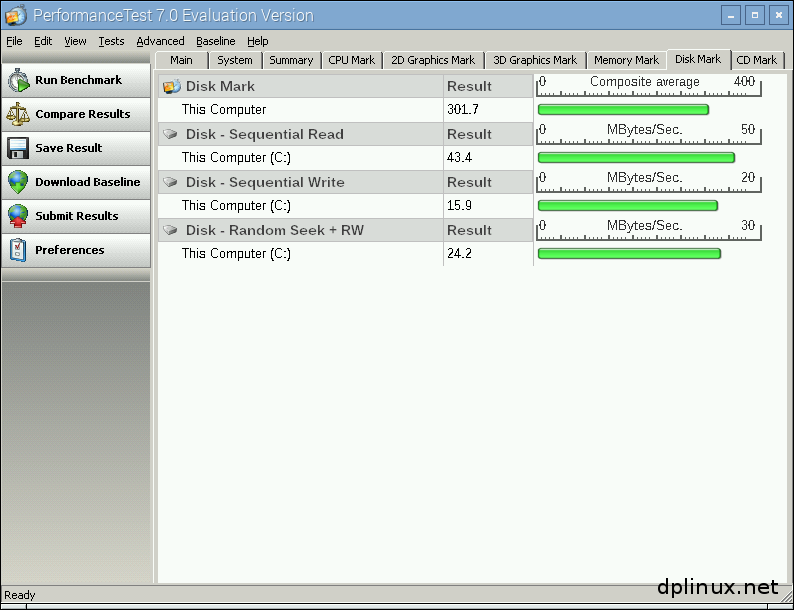Viewport: 794px width, 610px height.
Task: Switch to the CD Mark tab
Action: 757,60
